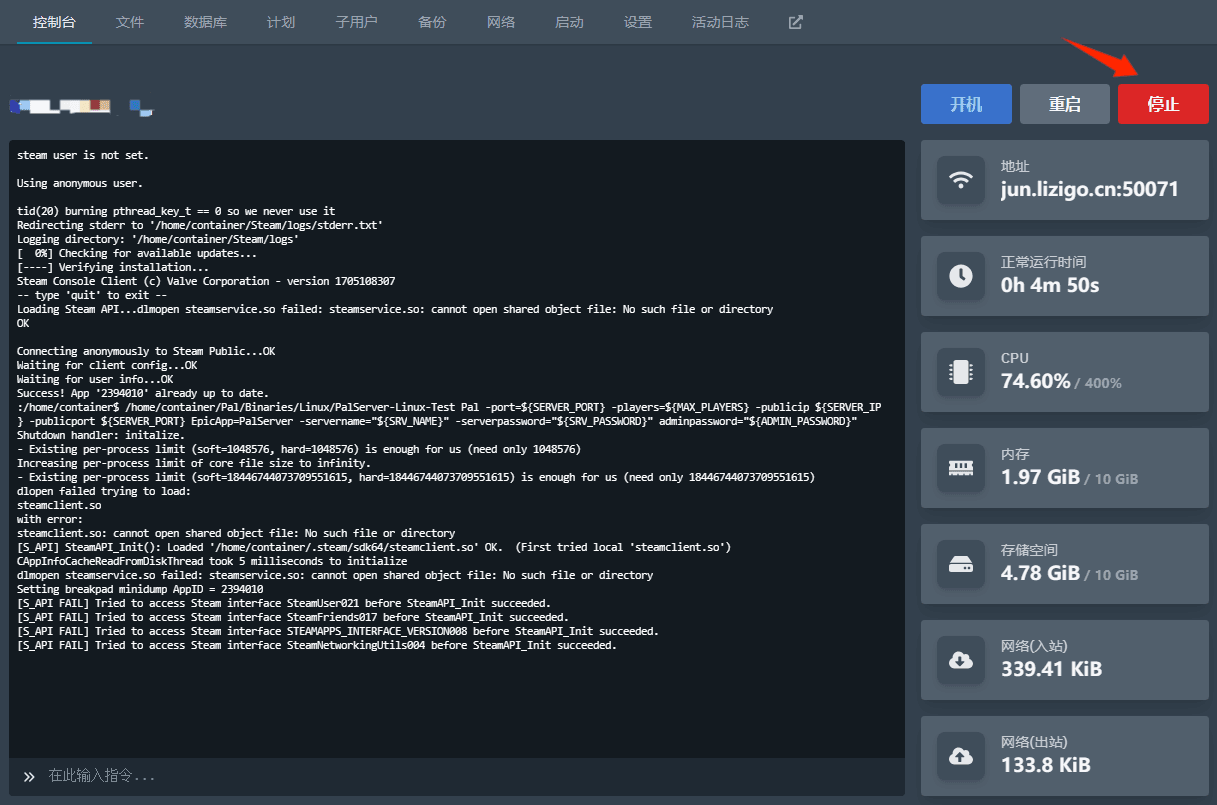Click the external link icon in the tab bar
This screenshot has width=1217, height=805.
click(796, 22)
